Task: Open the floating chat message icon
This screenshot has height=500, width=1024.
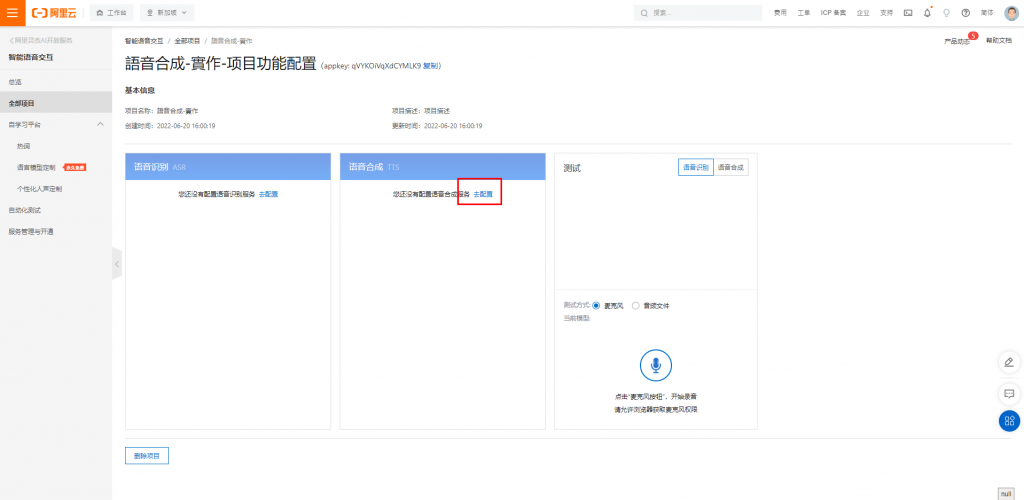Action: (x=1009, y=394)
